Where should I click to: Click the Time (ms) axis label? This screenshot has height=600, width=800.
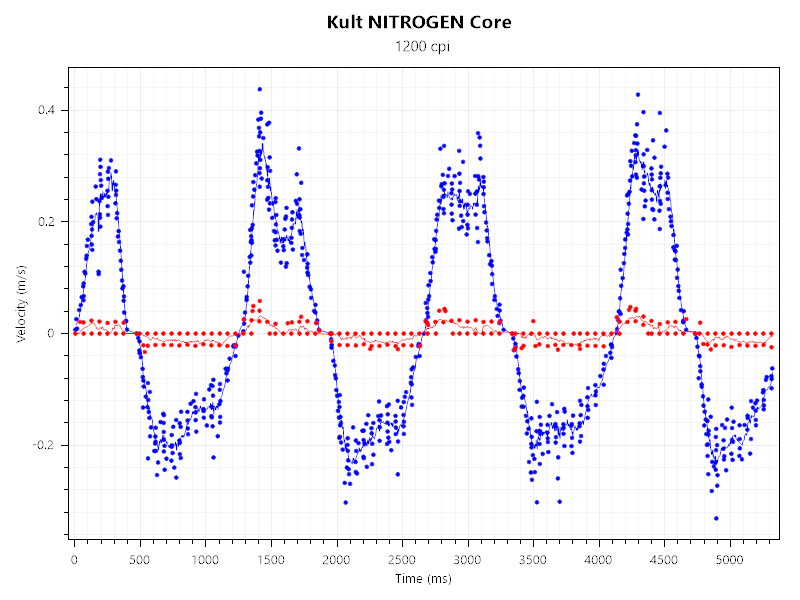click(423, 579)
